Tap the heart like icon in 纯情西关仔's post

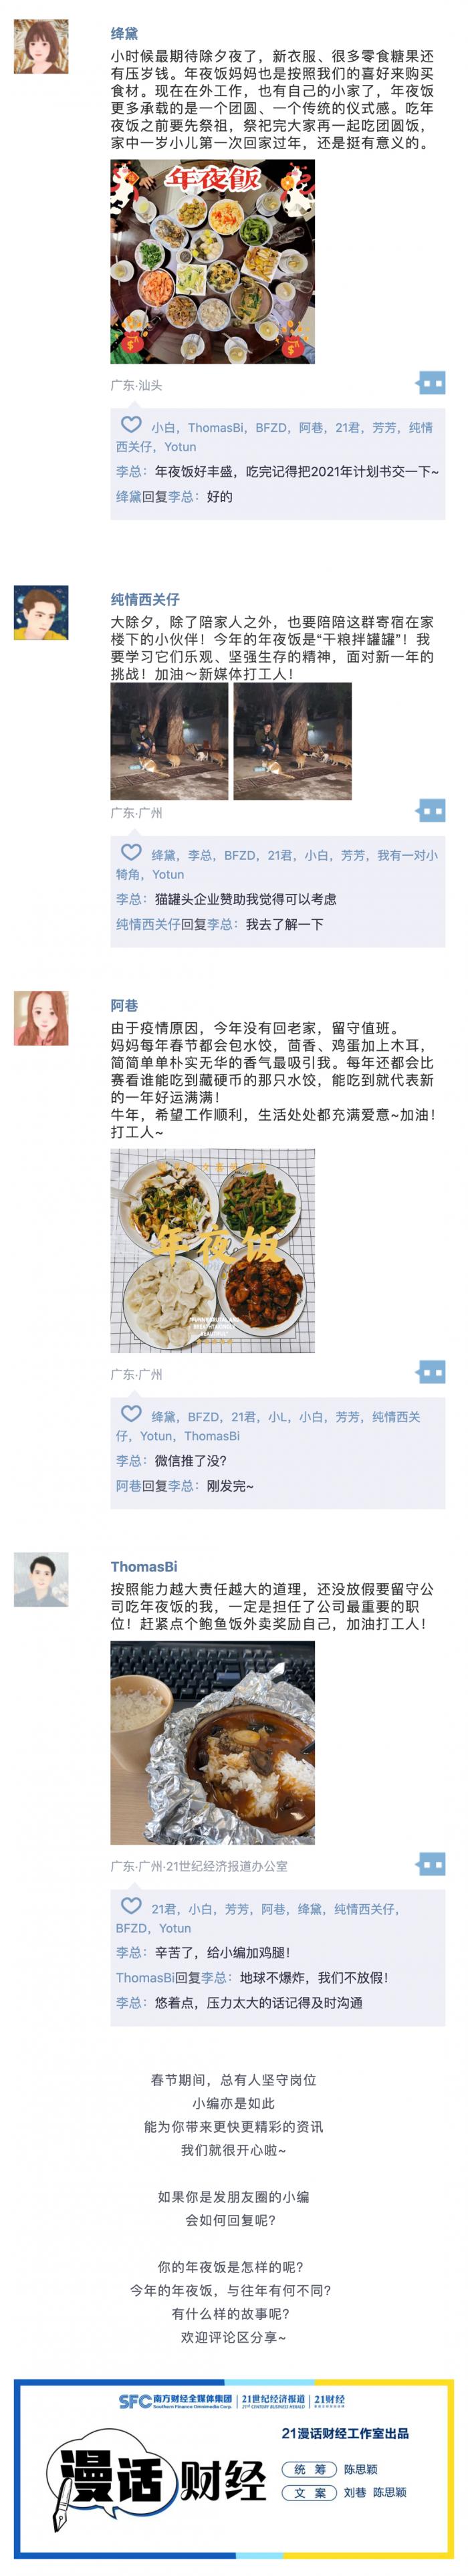[x=131, y=852]
